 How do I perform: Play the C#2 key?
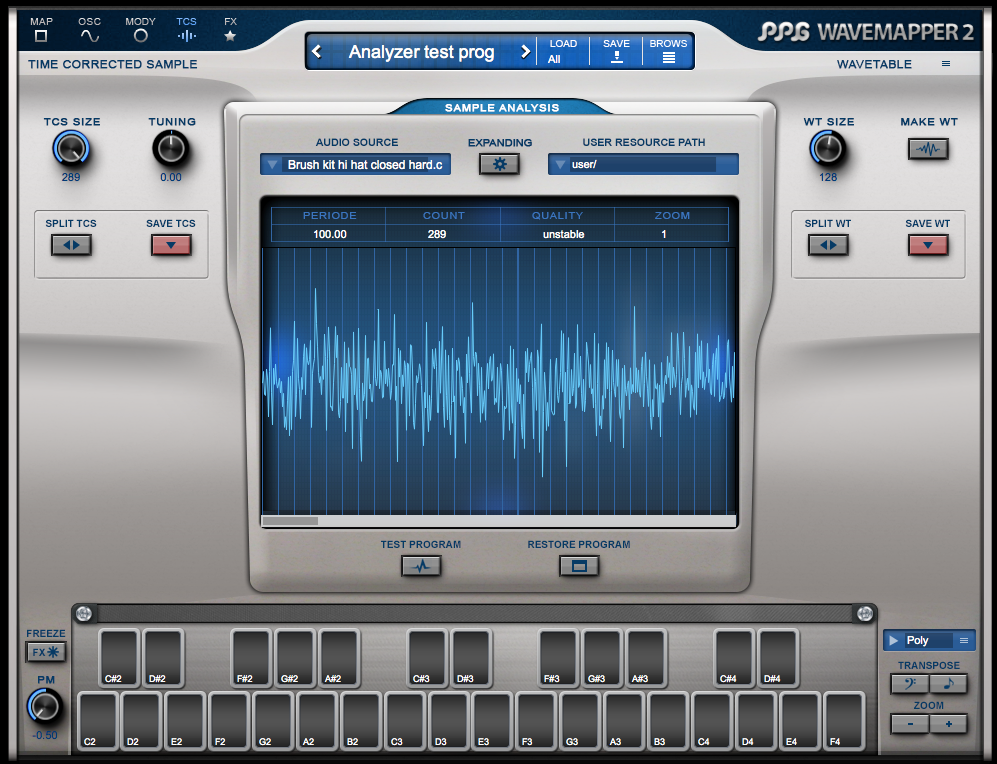(x=119, y=658)
